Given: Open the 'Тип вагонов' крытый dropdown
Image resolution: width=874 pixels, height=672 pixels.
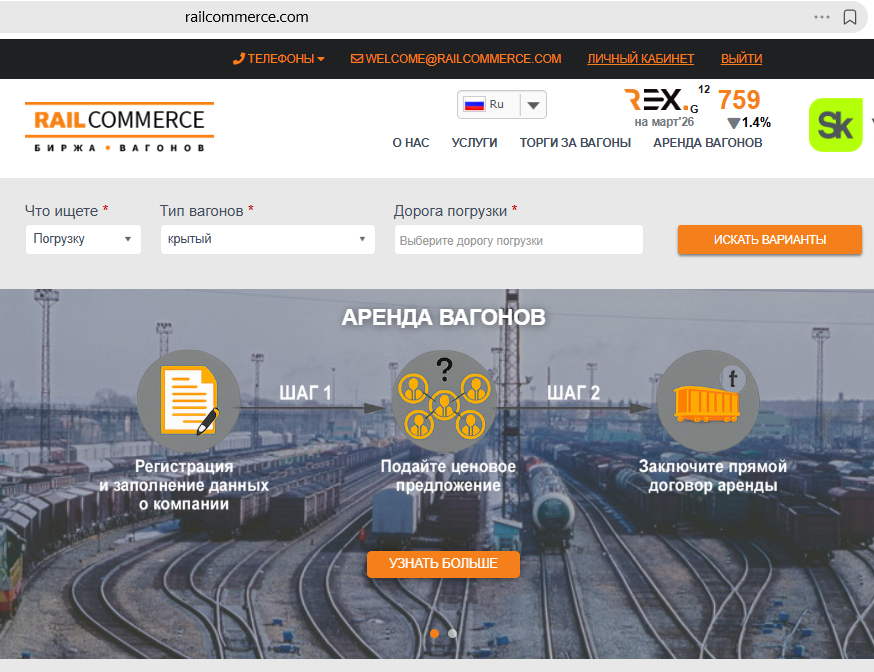Looking at the screenshot, I should [267, 240].
